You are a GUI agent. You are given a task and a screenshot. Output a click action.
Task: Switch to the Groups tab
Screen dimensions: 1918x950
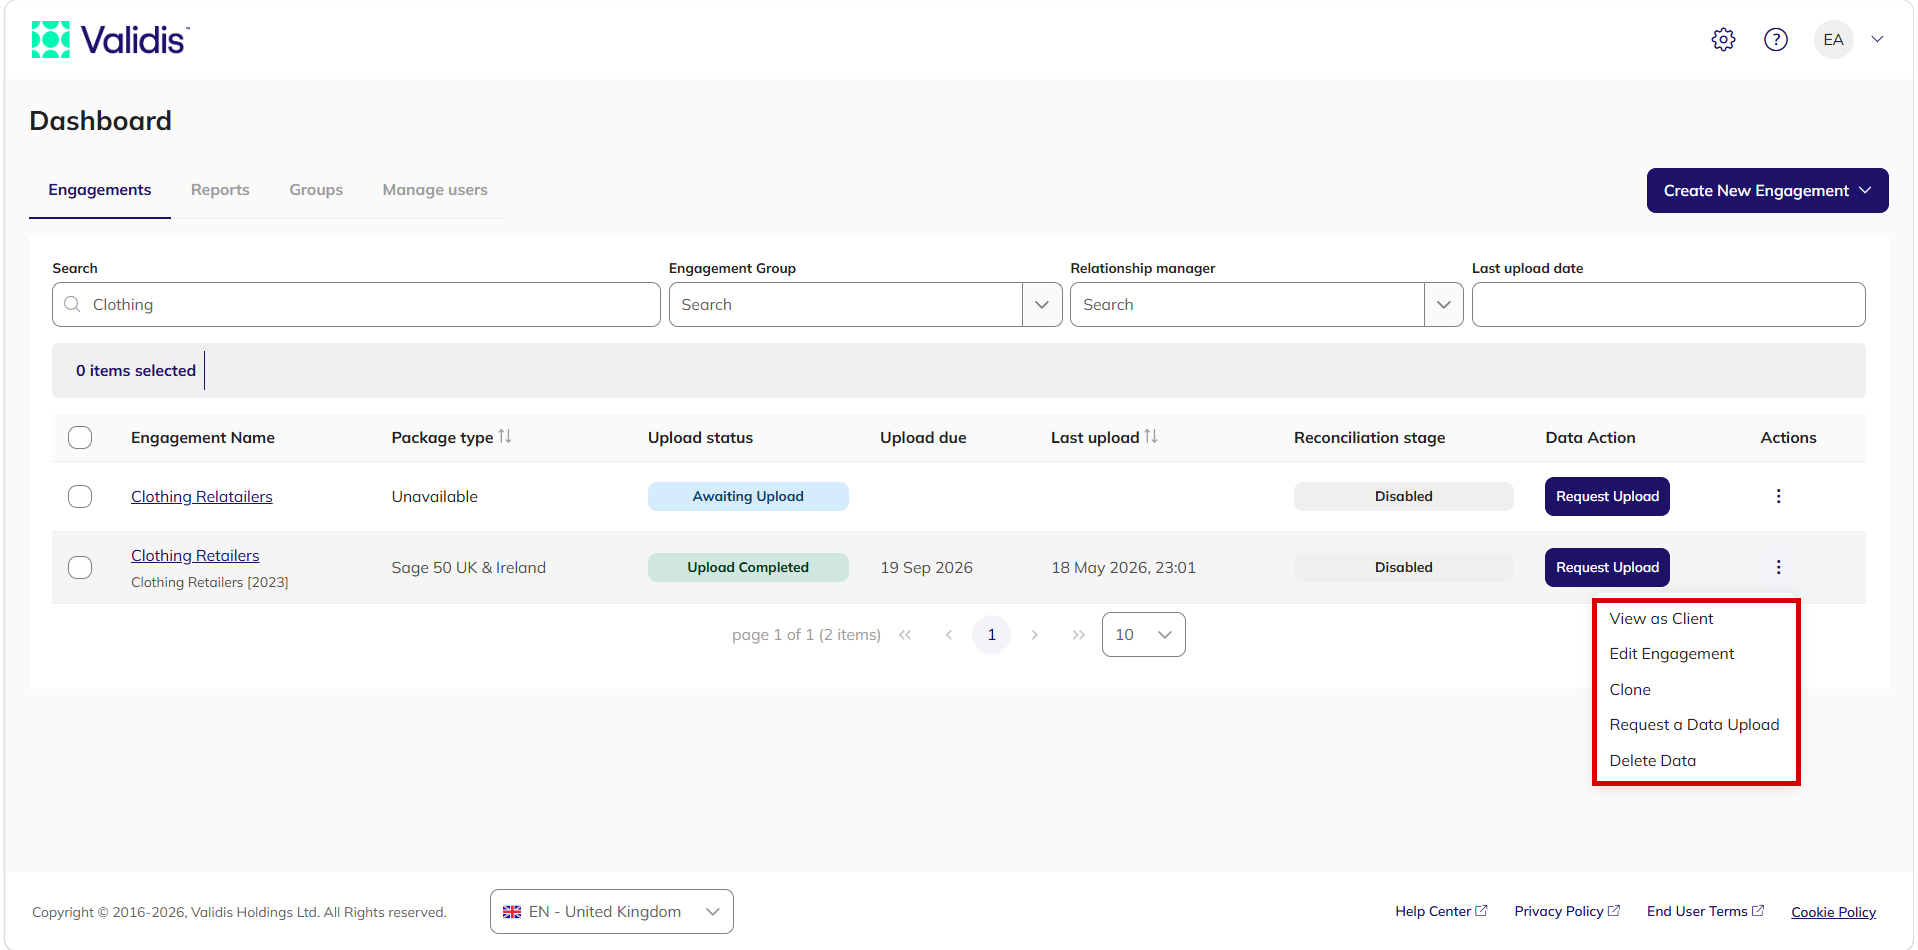[x=316, y=190]
